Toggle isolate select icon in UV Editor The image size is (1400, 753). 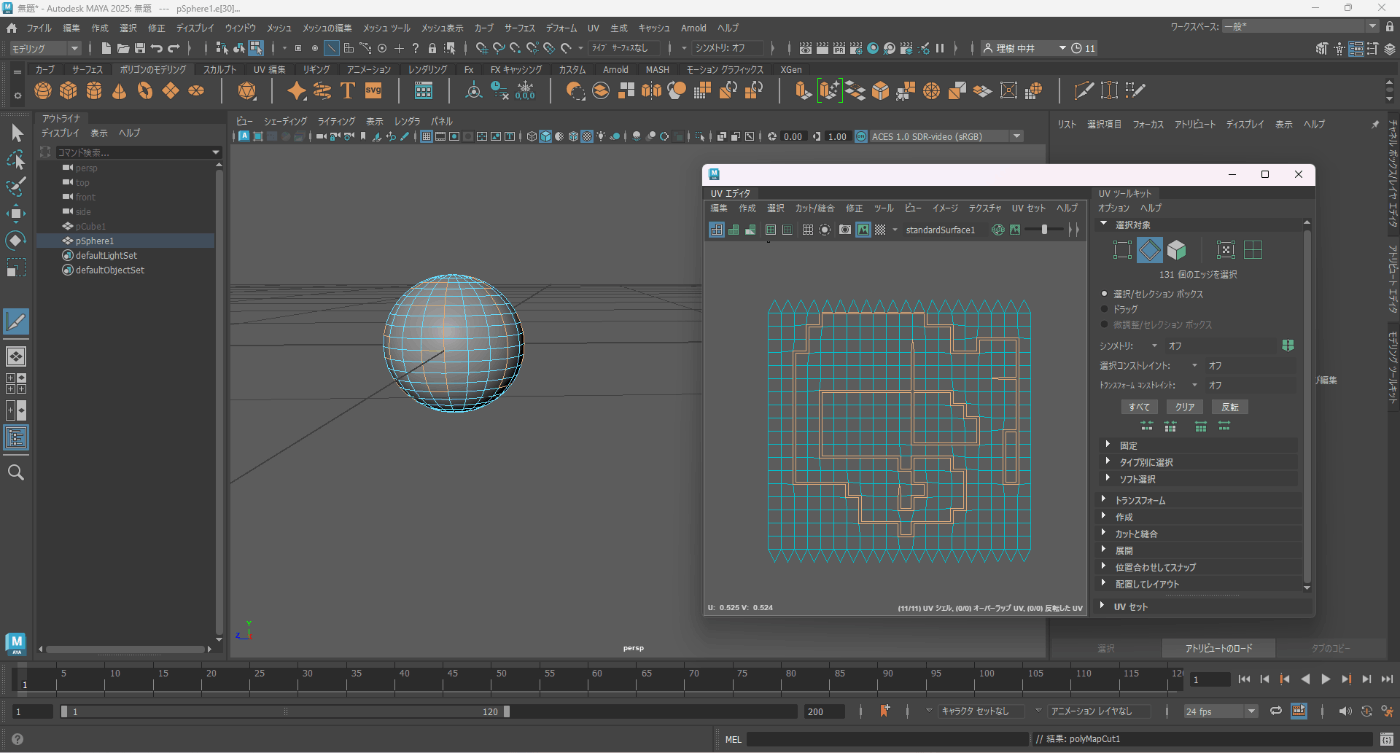[825, 230]
